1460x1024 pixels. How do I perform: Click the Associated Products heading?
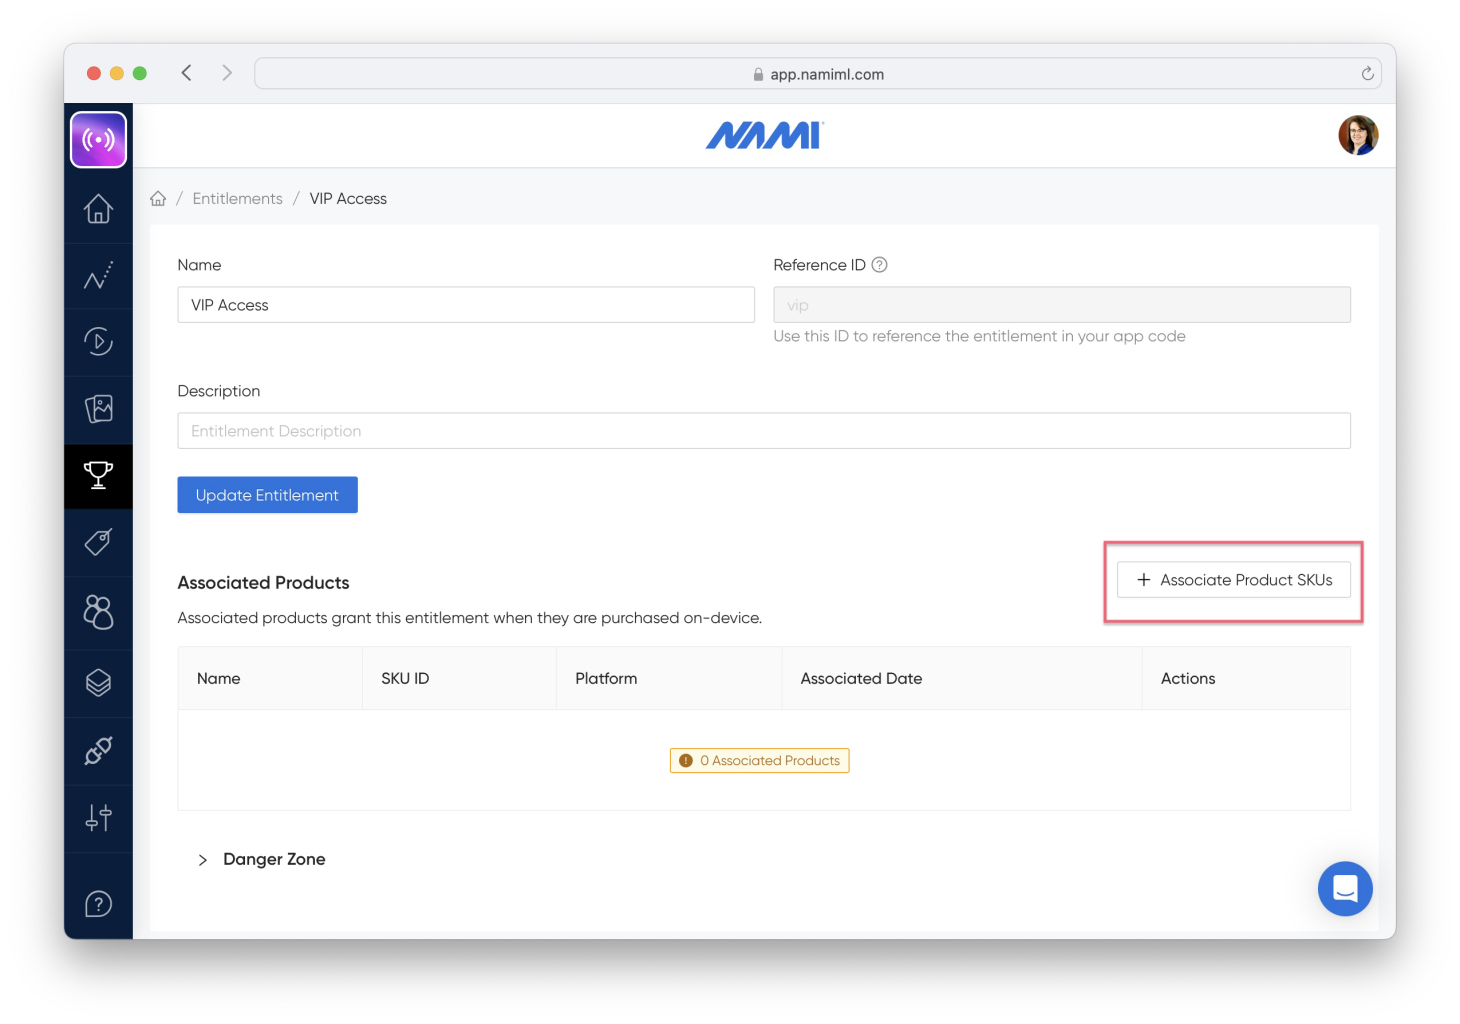(x=263, y=583)
